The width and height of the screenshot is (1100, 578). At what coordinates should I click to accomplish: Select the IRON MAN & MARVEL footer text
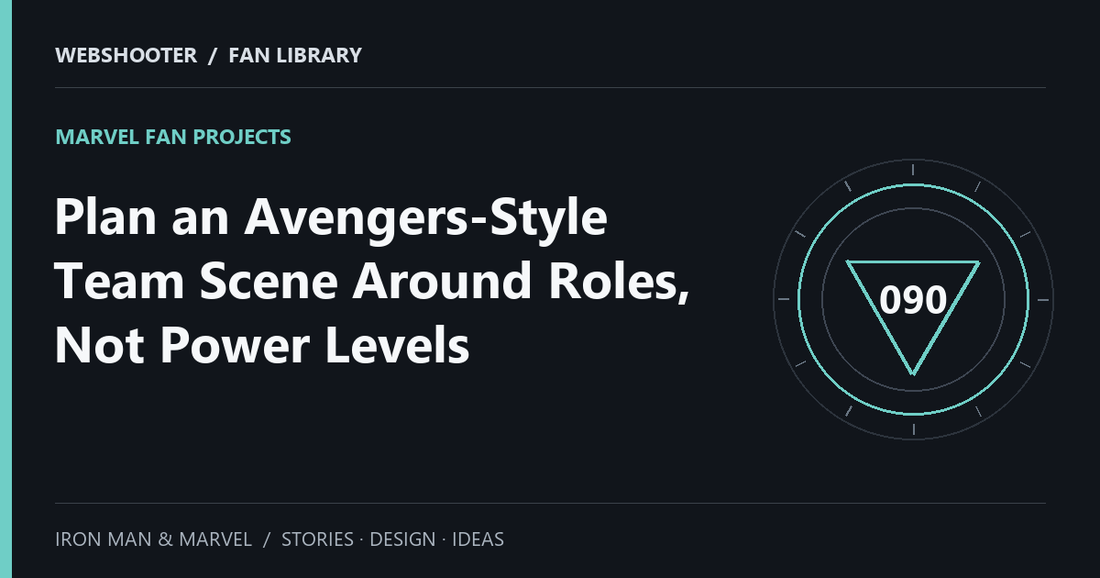154,539
